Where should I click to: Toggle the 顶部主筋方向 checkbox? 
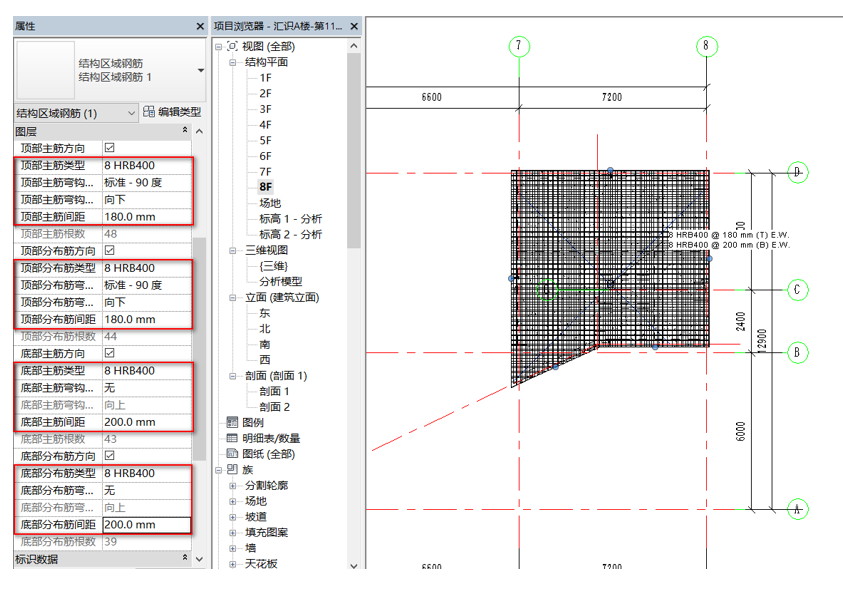(x=110, y=148)
